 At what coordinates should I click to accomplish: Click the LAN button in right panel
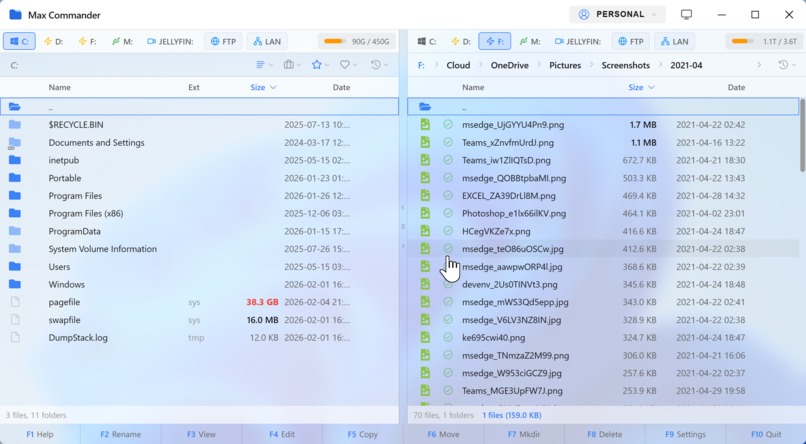tap(674, 41)
